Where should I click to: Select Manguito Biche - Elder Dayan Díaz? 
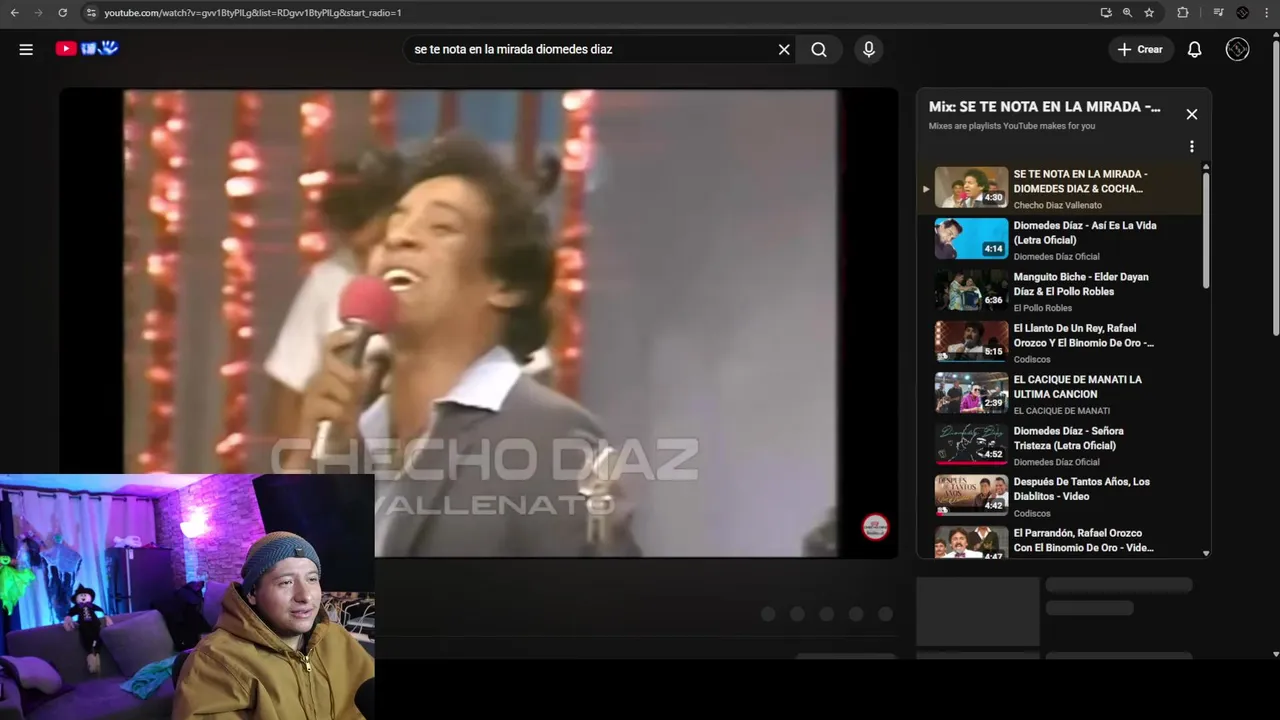pyautogui.click(x=1081, y=284)
